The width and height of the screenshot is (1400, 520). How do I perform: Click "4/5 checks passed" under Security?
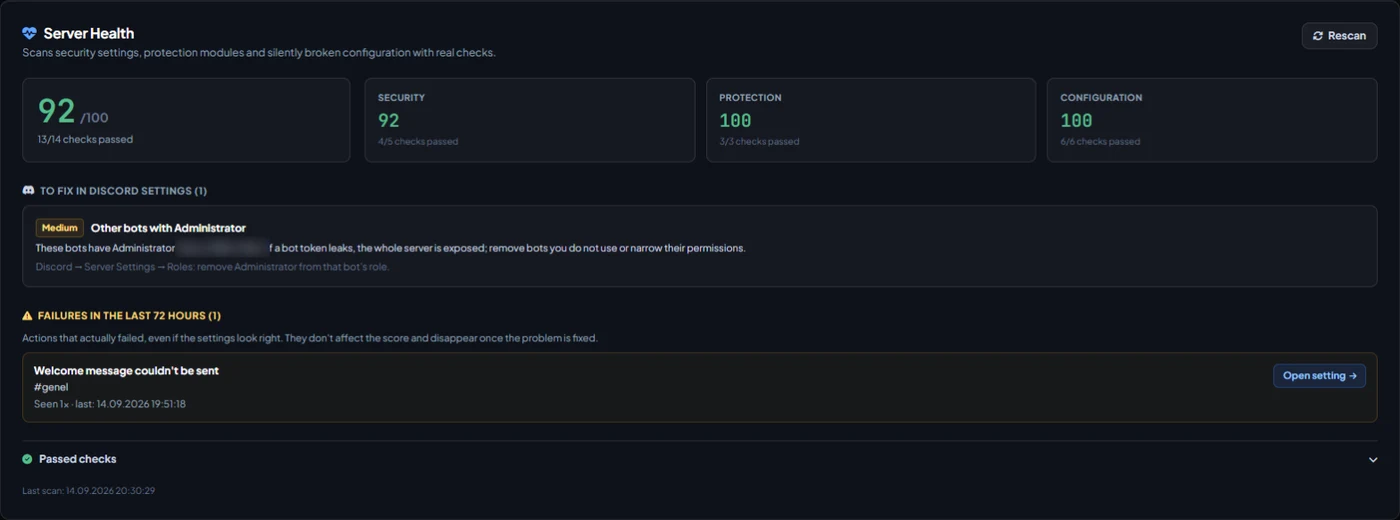418,141
